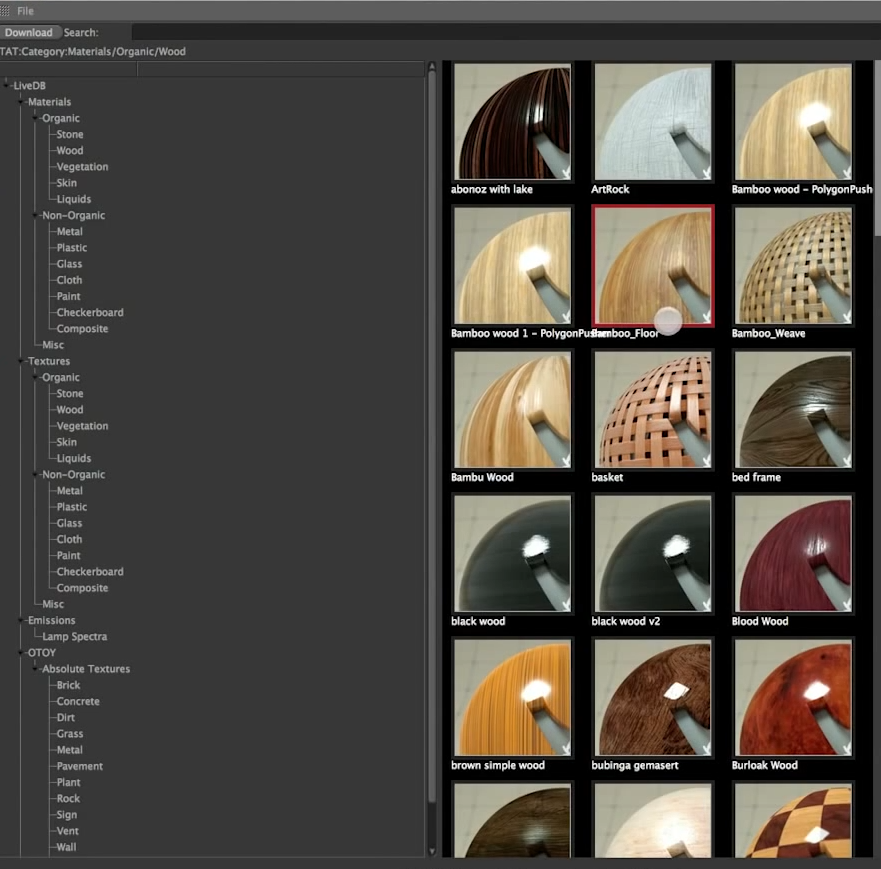881x869 pixels.
Task: Choose Bamboo wood – PolygonPush thumbnail
Action: 793,121
